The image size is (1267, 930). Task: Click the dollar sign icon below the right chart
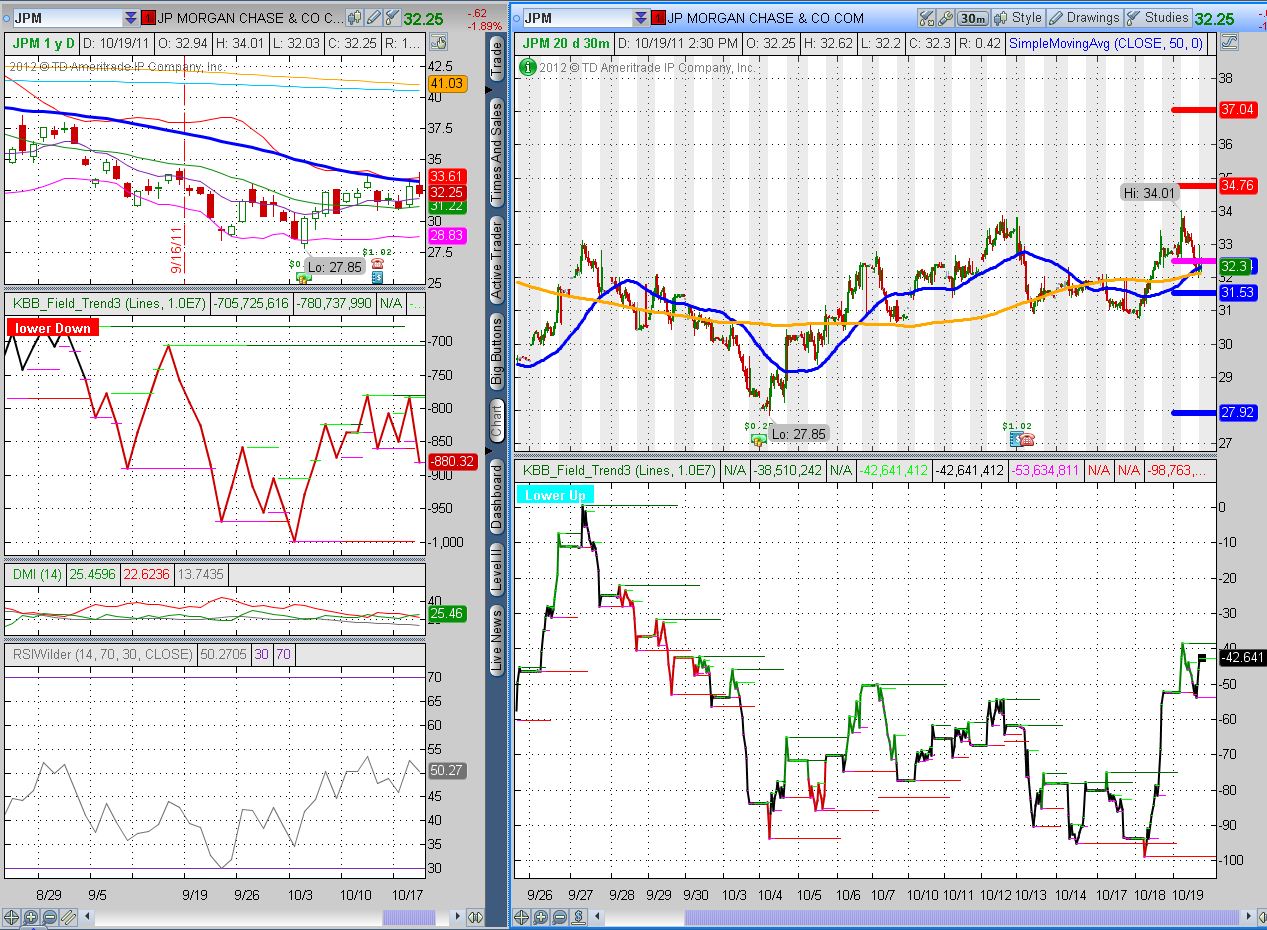[x=578, y=916]
